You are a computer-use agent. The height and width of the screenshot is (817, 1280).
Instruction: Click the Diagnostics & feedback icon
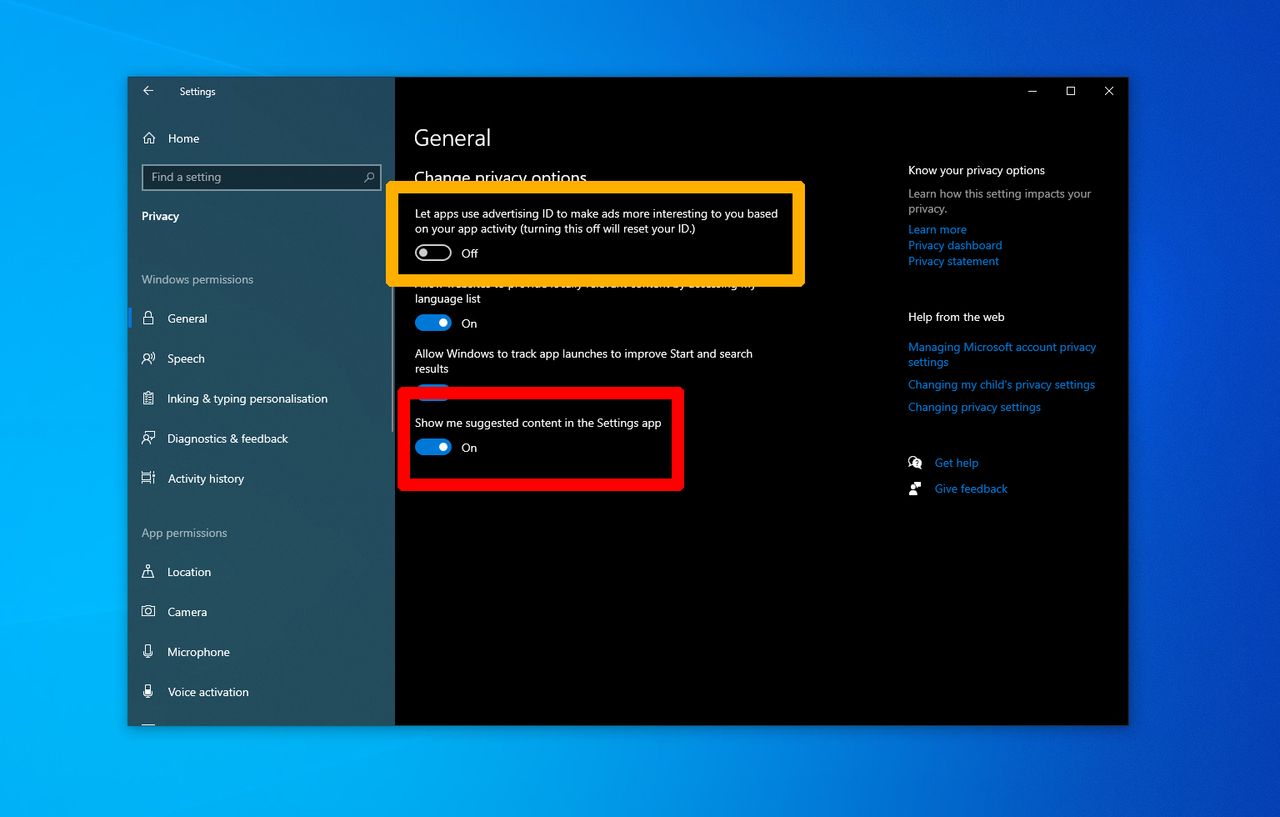[148, 438]
